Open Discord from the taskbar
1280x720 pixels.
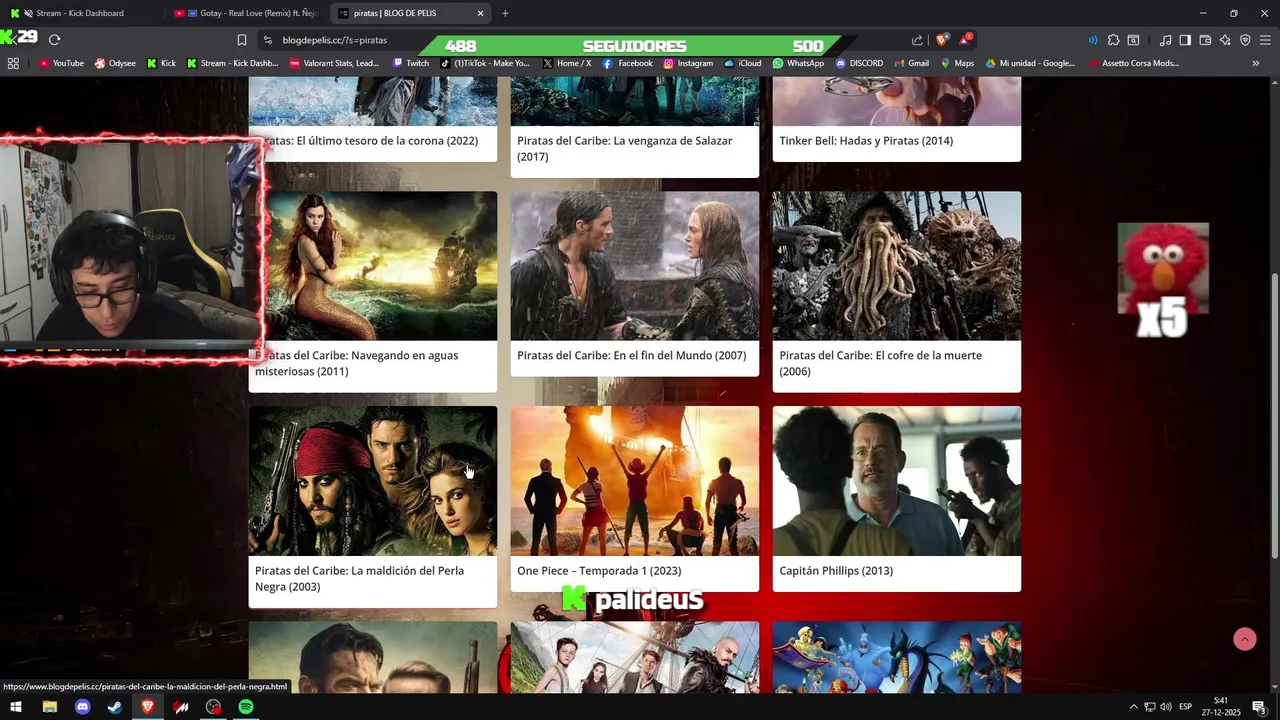pyautogui.click(x=82, y=707)
